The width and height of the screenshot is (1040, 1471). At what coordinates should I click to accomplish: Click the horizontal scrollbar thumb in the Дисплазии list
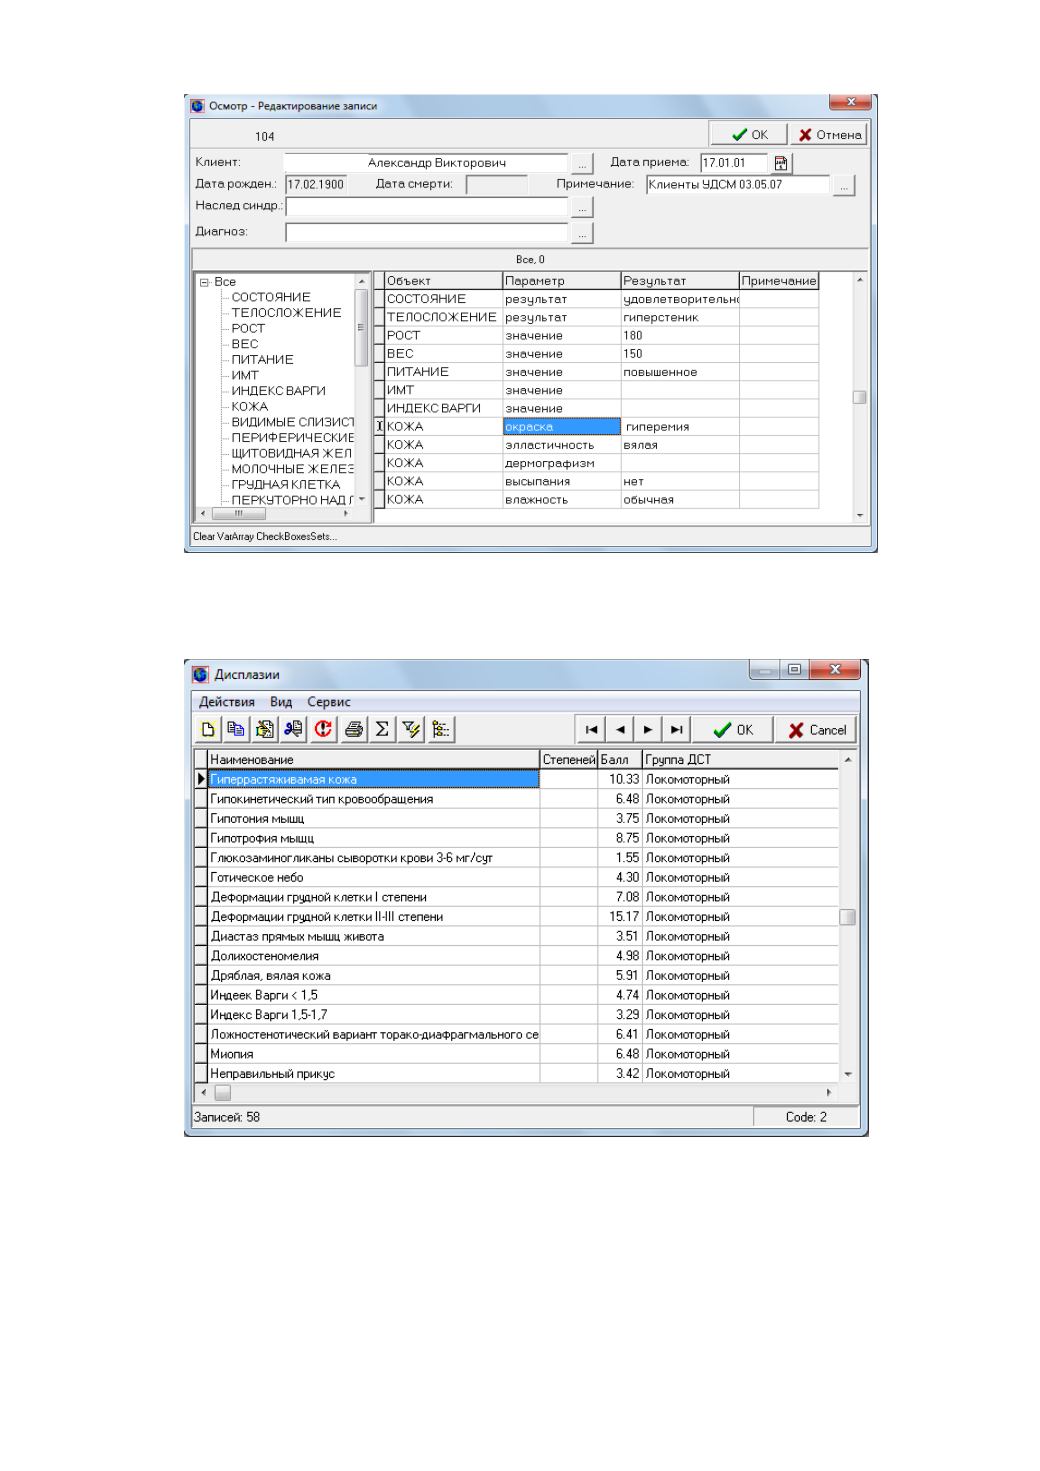(222, 1093)
